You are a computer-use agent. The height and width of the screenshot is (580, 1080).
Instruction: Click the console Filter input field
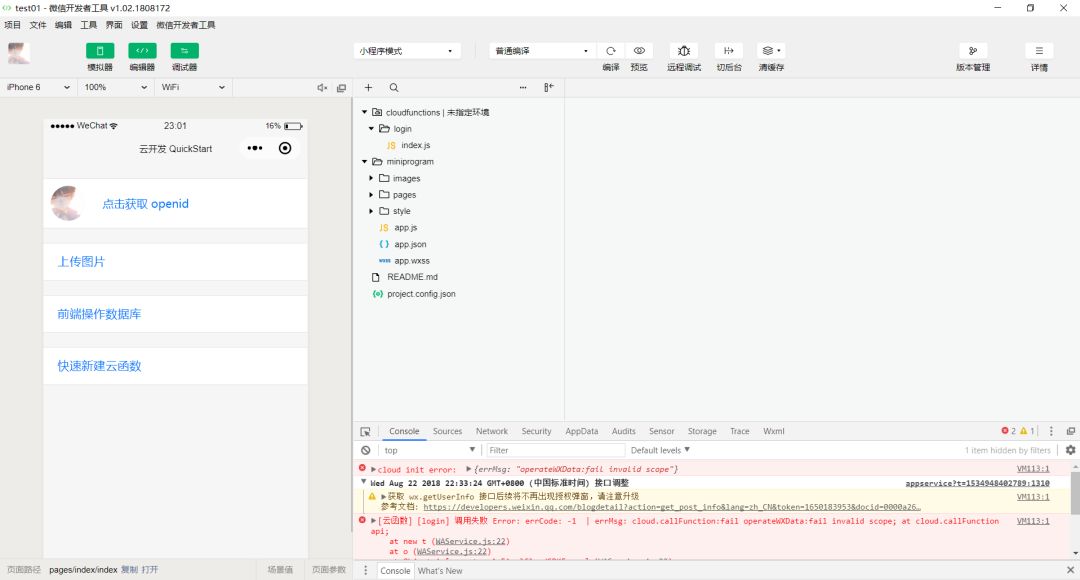pos(555,450)
